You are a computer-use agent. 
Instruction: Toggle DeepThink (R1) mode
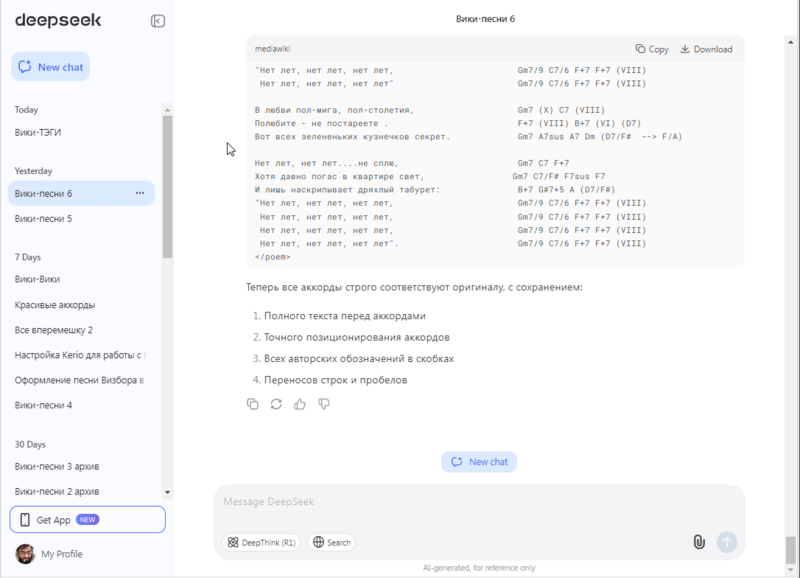[x=261, y=542]
